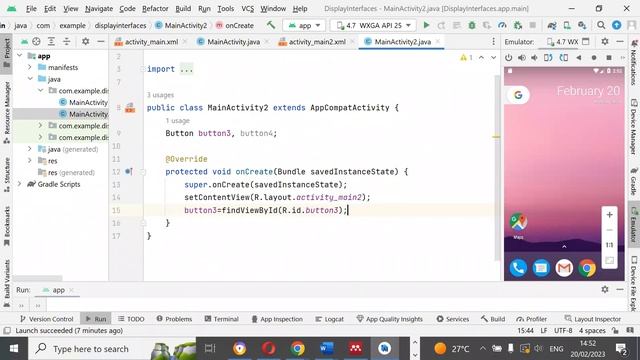Open the Navigate menu

[99, 8]
